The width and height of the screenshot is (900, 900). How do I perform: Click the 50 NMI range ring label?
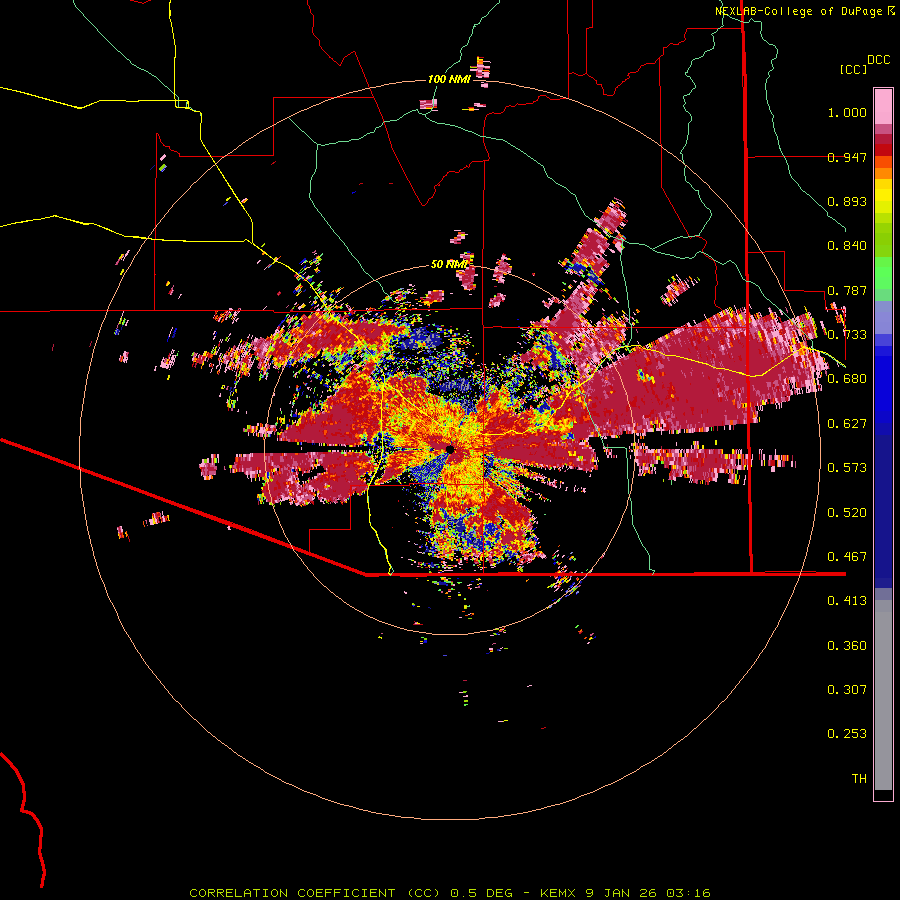pyautogui.click(x=449, y=265)
